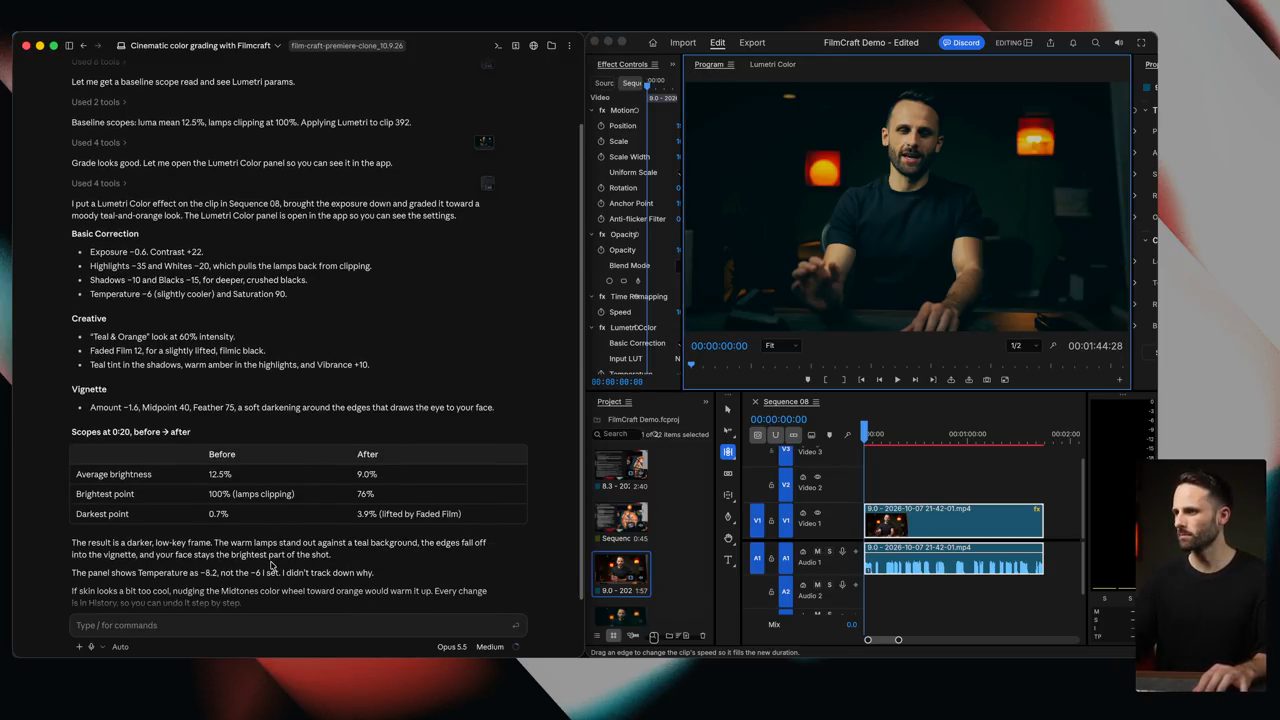Collapse the Time Remapping effect group
1280x720 pixels.
click(x=591, y=296)
